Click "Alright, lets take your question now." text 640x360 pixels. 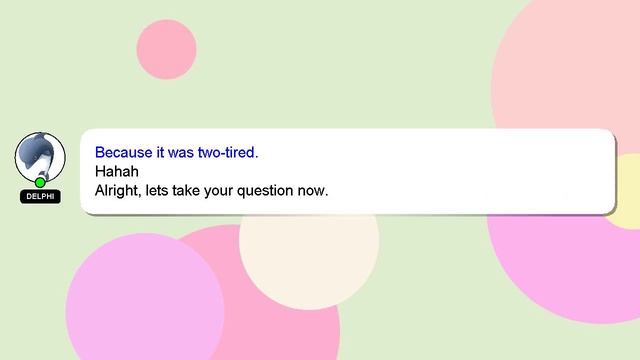coord(211,191)
